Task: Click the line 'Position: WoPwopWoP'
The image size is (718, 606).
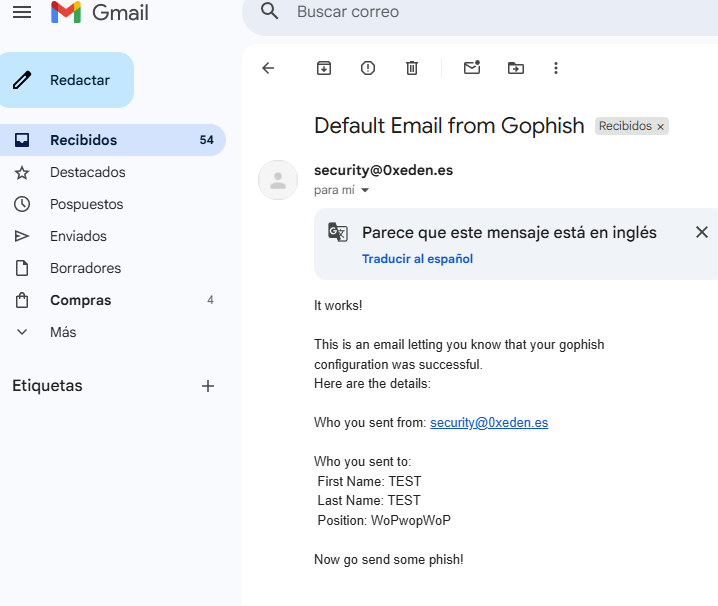Action: 384,520
